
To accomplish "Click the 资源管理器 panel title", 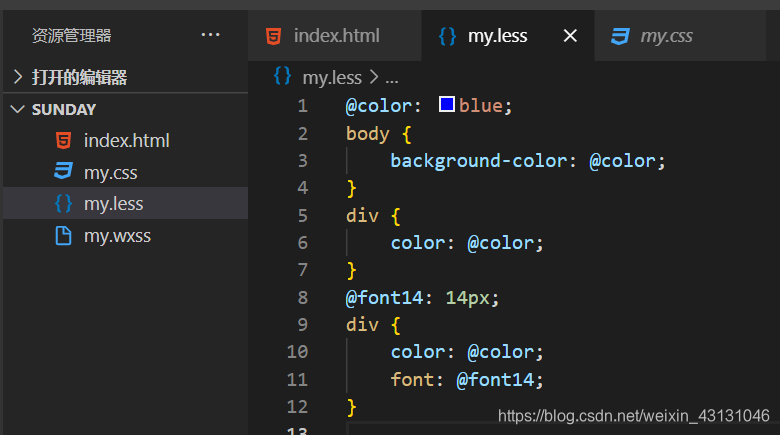I will (x=72, y=35).
